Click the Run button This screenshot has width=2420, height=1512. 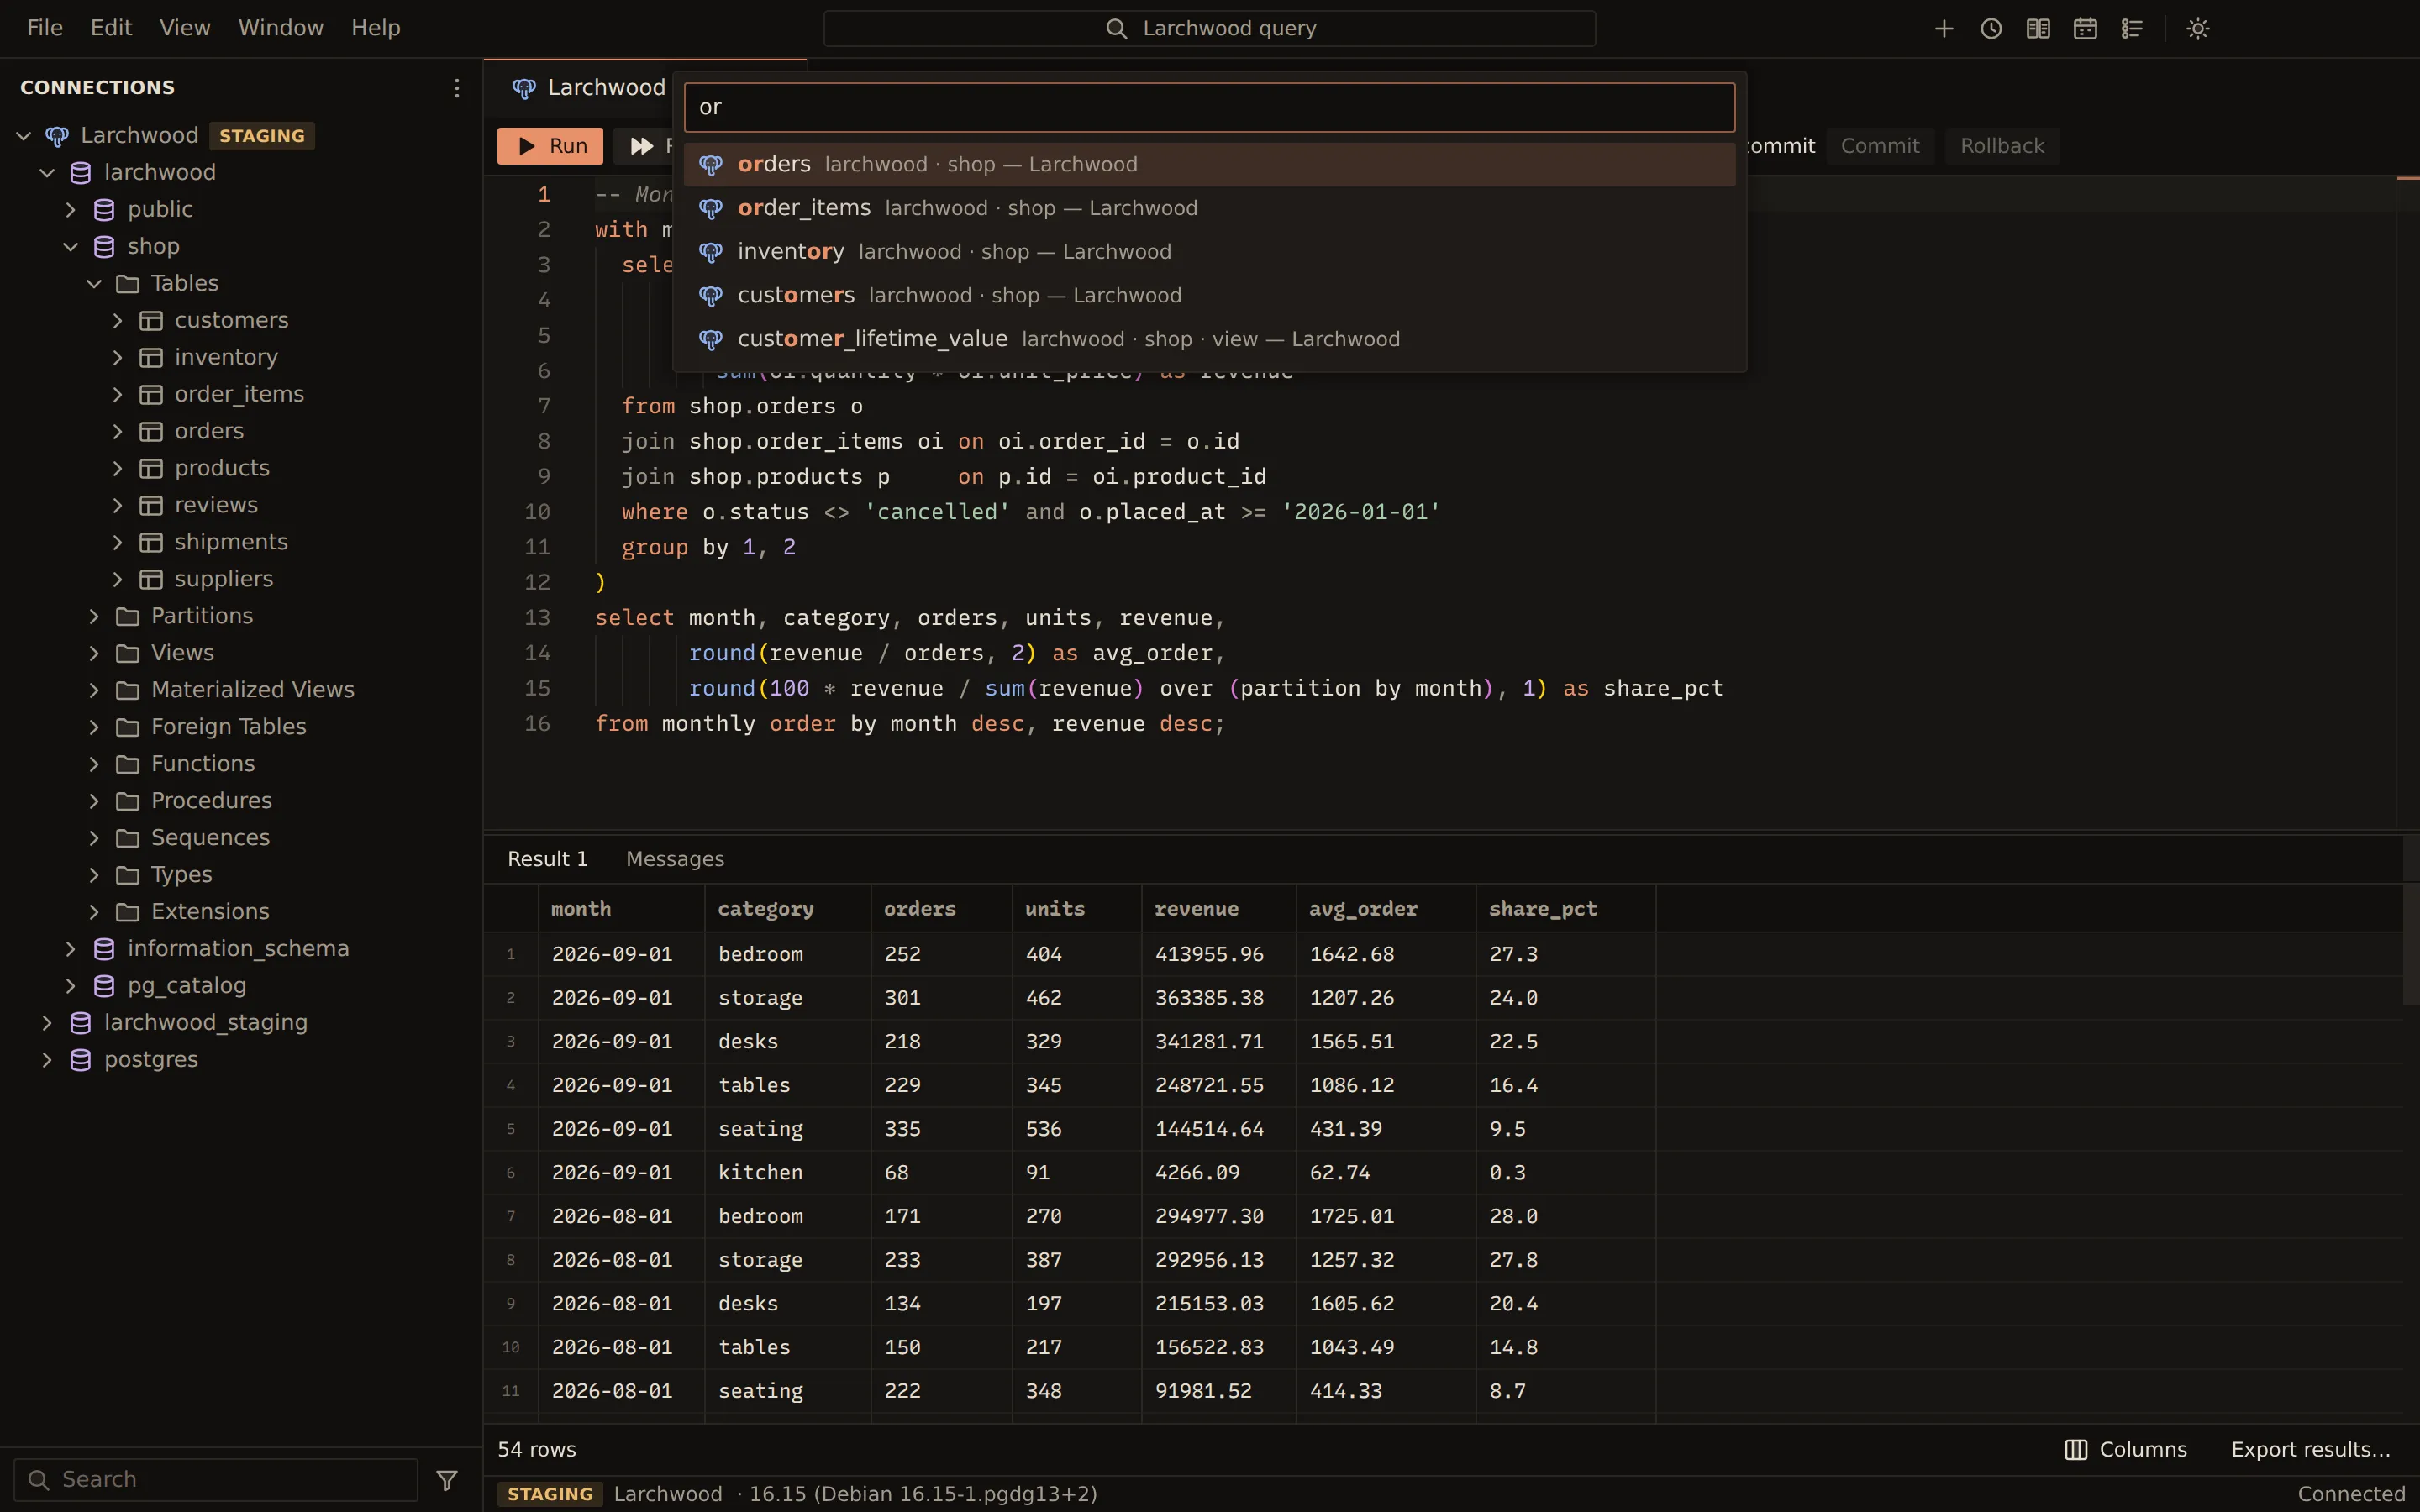(550, 146)
